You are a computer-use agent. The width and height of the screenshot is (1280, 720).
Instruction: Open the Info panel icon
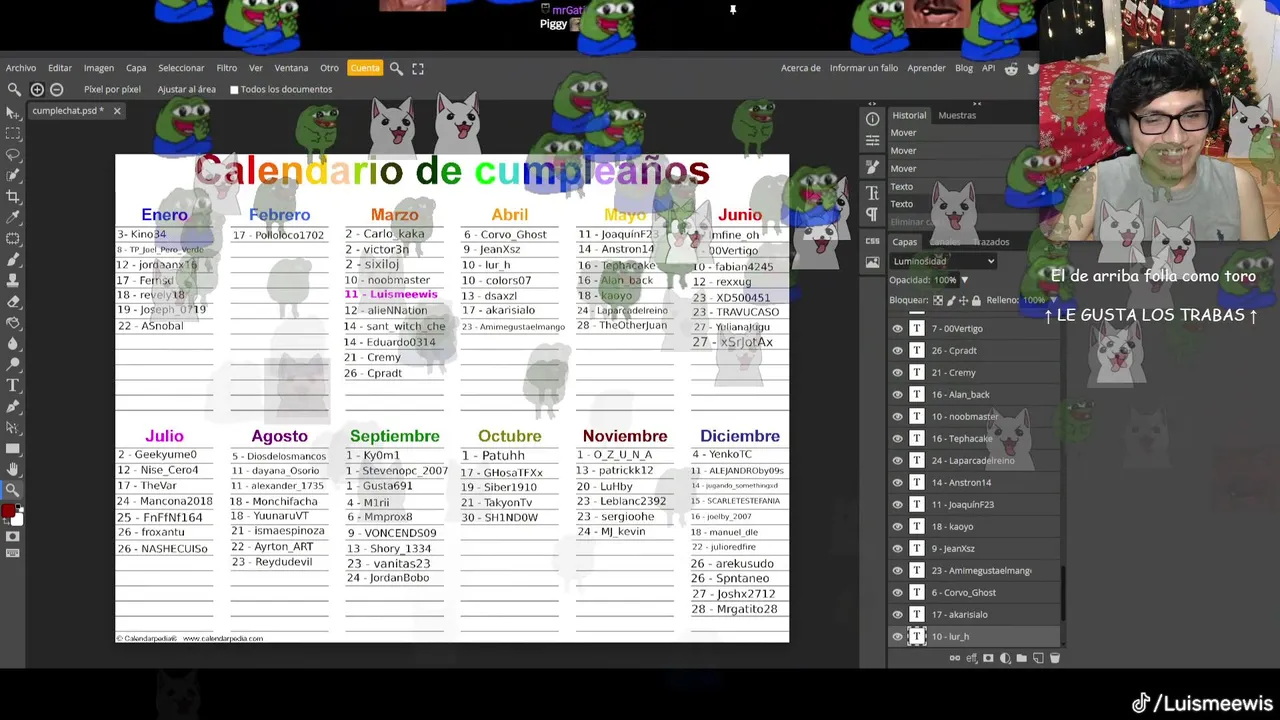point(872,119)
